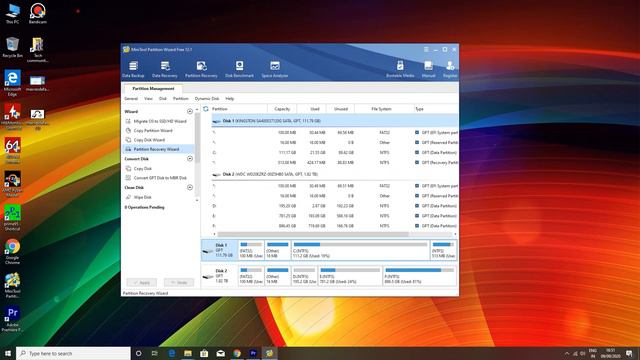This screenshot has width=640, height=360.
Task: Click the Register toolbar icon
Action: [450, 69]
